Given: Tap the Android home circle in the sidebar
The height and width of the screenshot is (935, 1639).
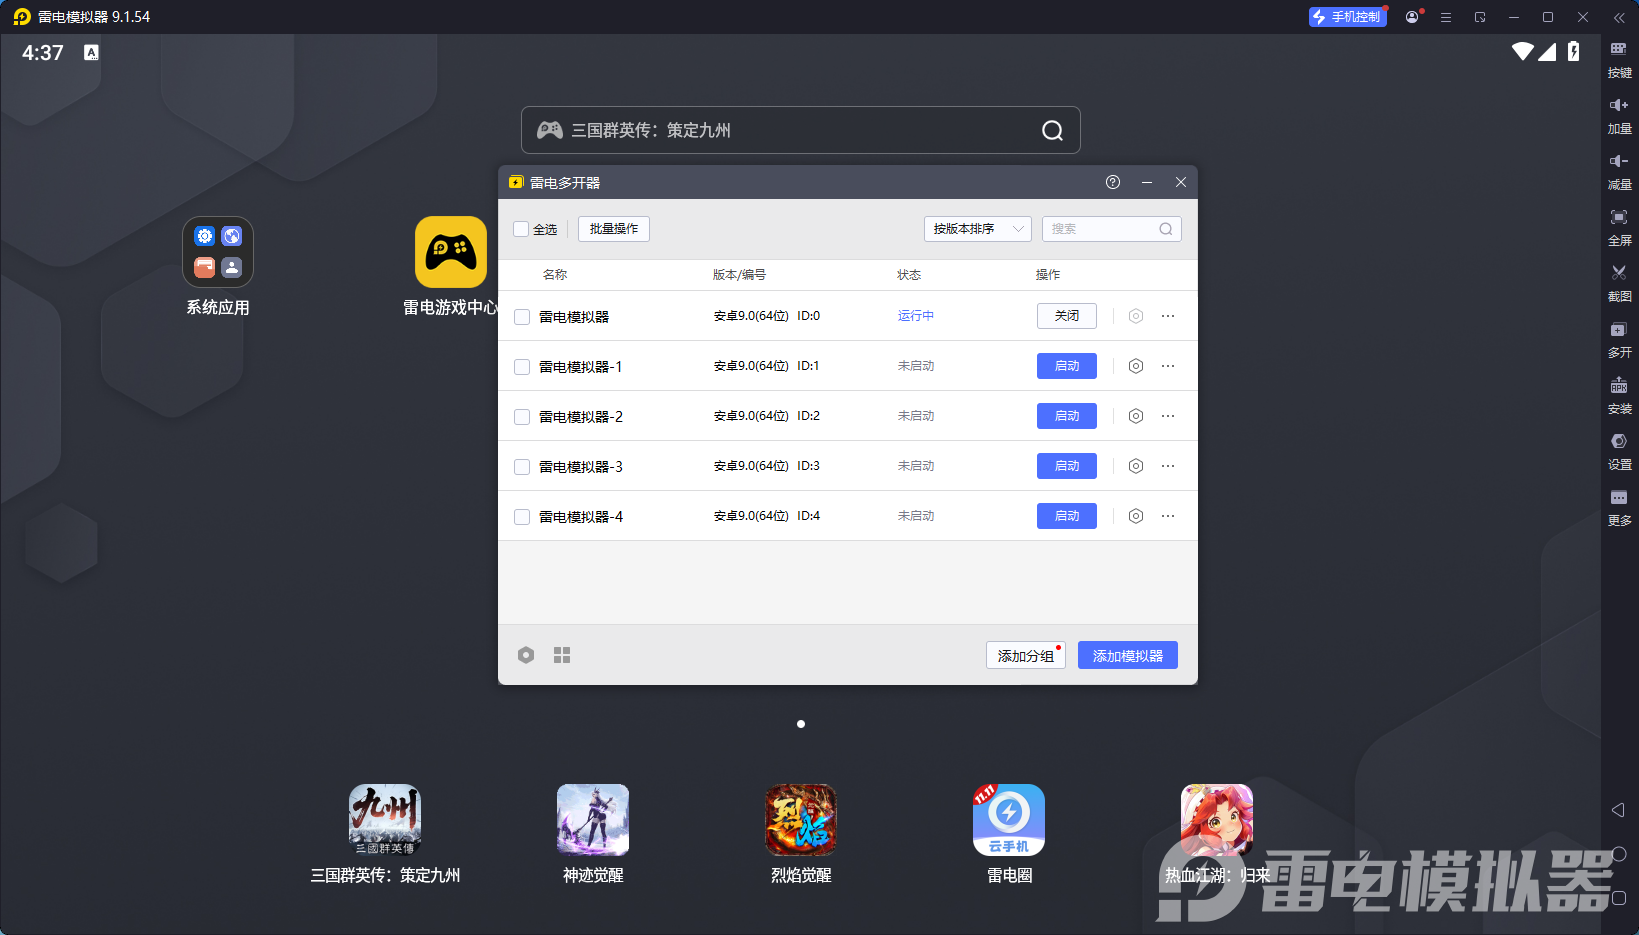Looking at the screenshot, I should pos(1619,854).
